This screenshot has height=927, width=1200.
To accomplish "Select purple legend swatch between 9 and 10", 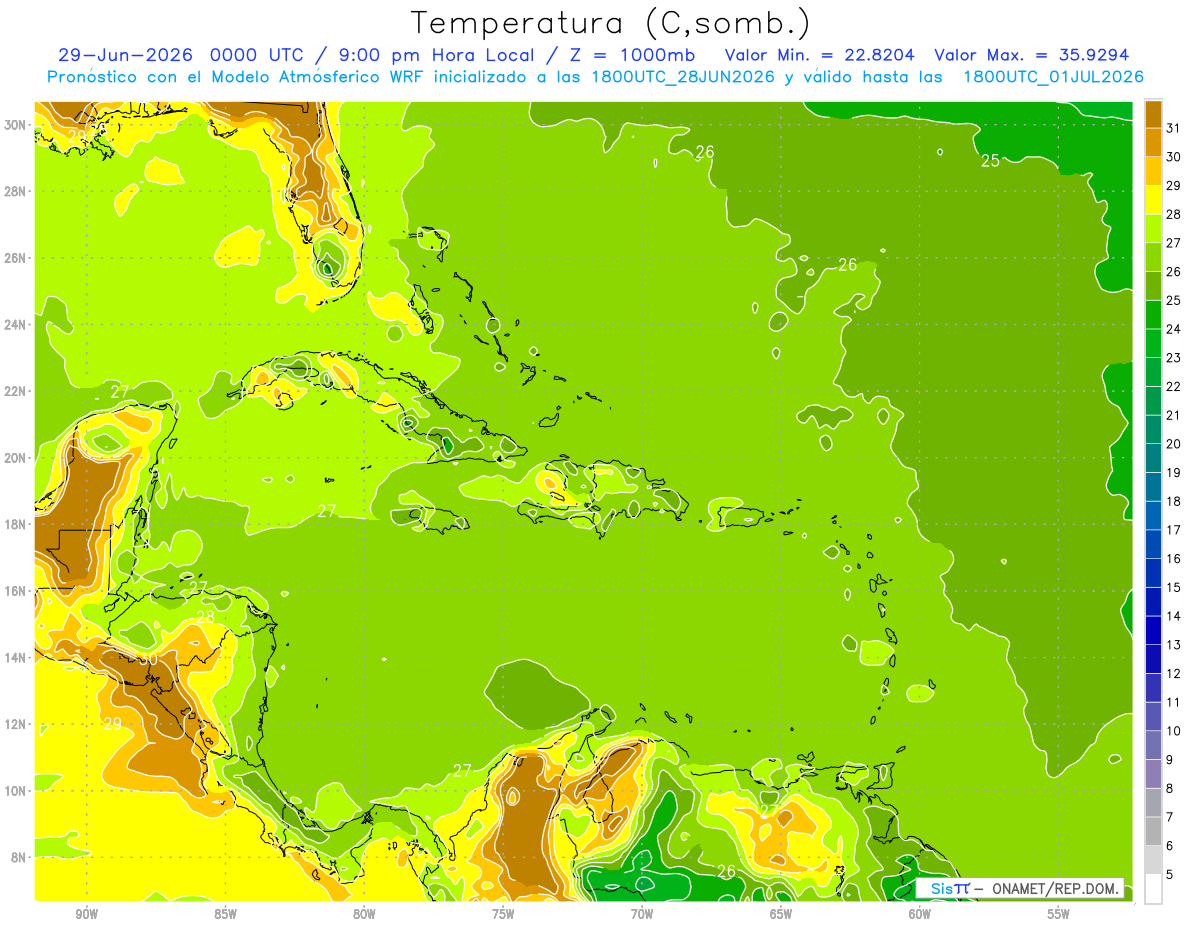I will [x=1153, y=745].
